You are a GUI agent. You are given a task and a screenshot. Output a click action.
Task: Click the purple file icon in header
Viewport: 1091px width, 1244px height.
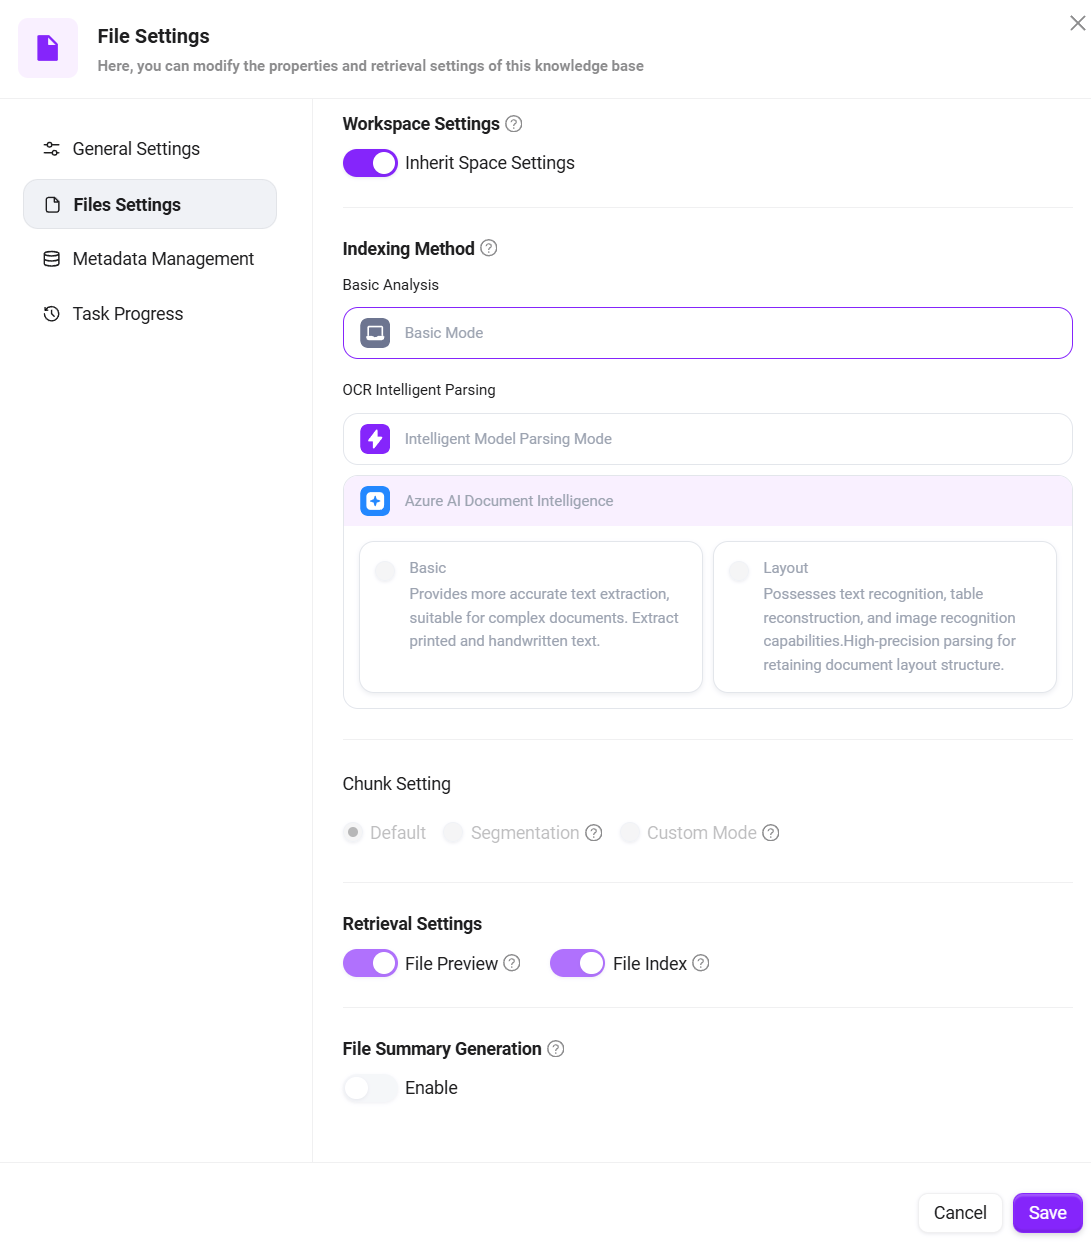click(x=48, y=48)
